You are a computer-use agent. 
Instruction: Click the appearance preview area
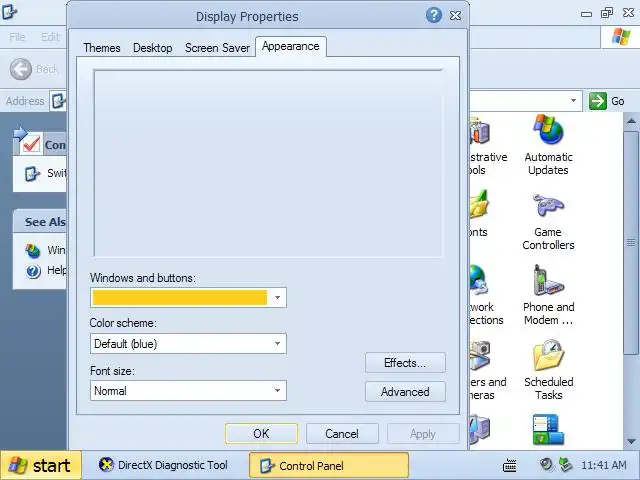pyautogui.click(x=268, y=163)
